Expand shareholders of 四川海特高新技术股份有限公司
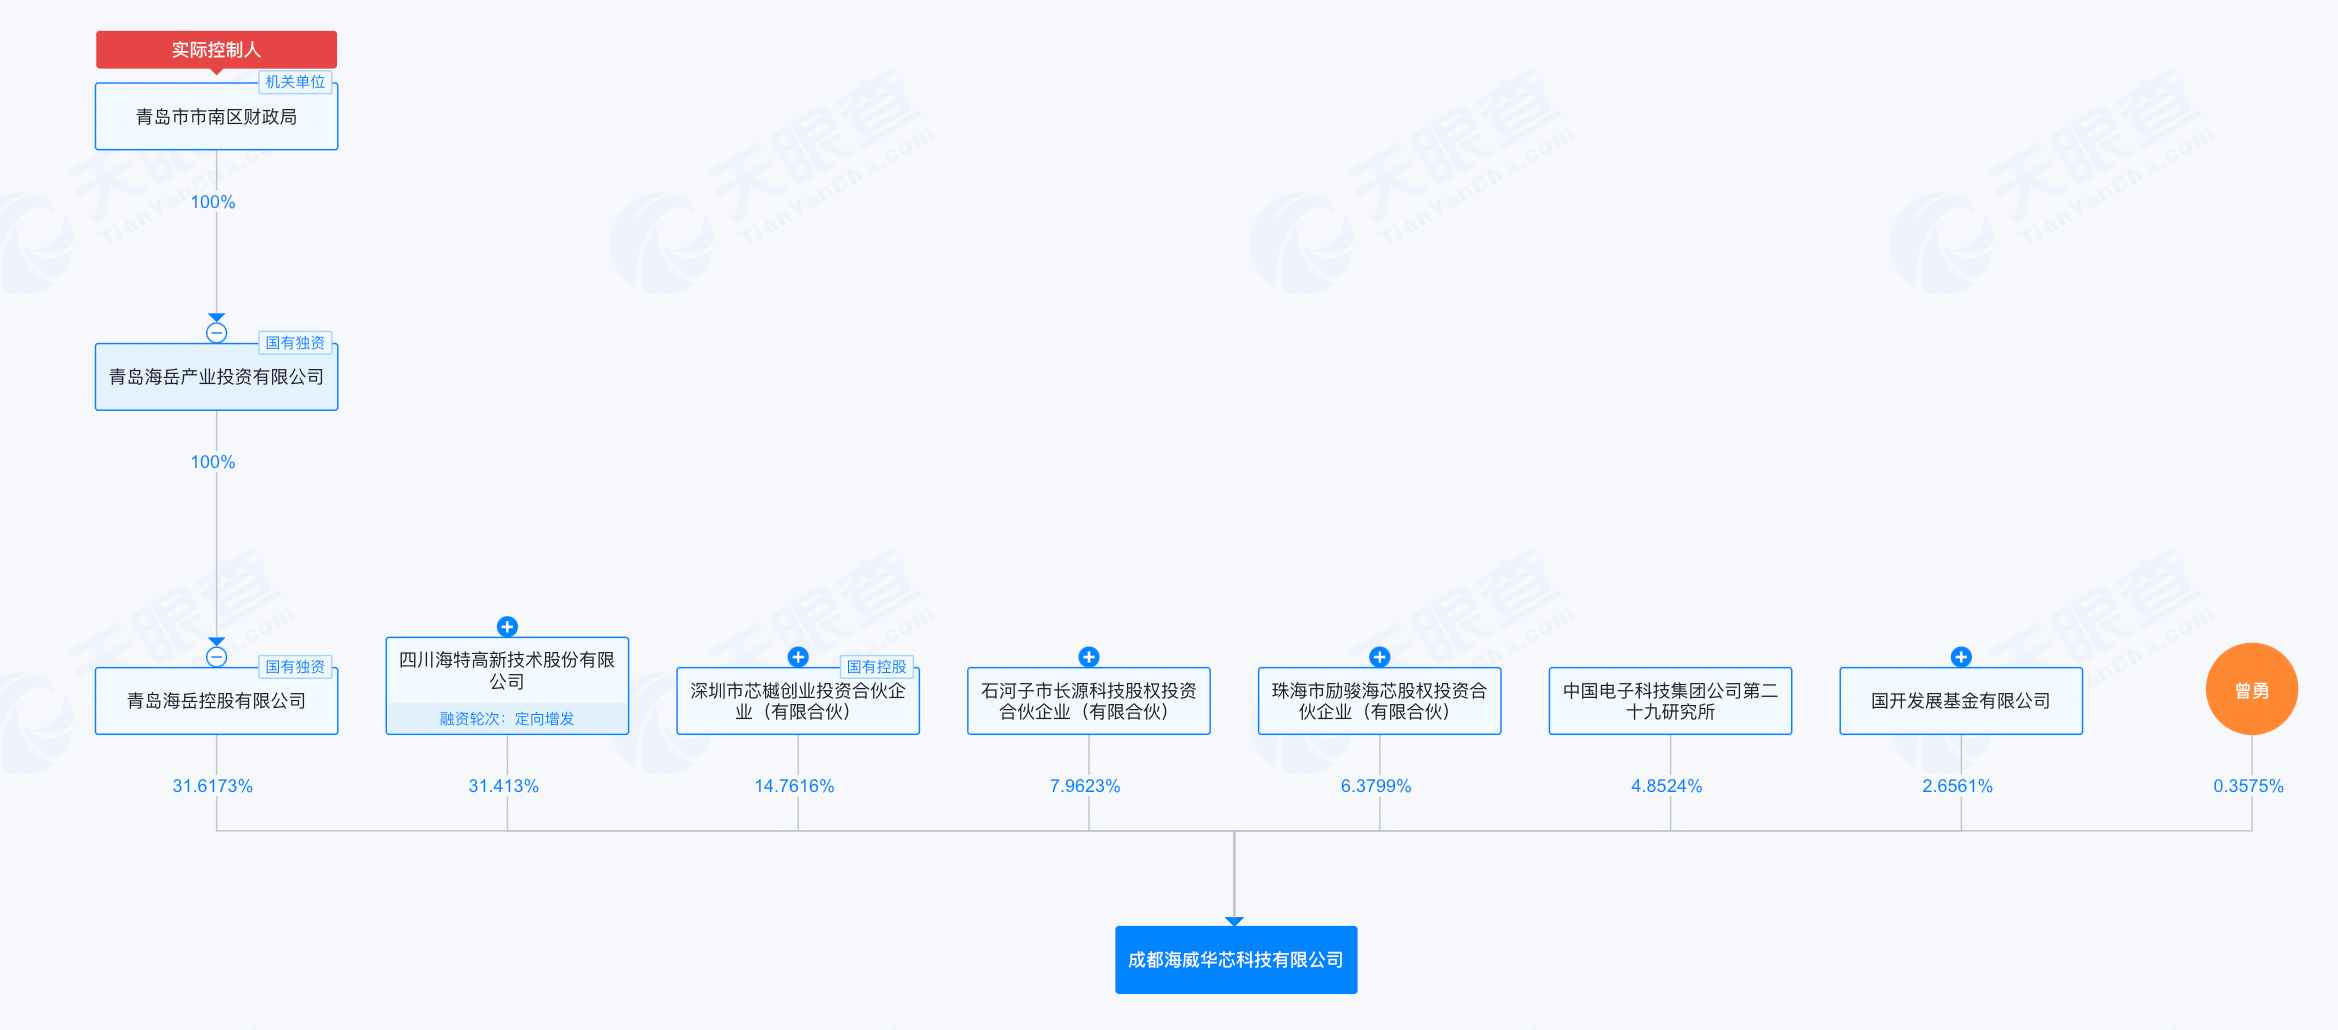Image resolution: width=2338 pixels, height=1030 pixels. point(507,627)
